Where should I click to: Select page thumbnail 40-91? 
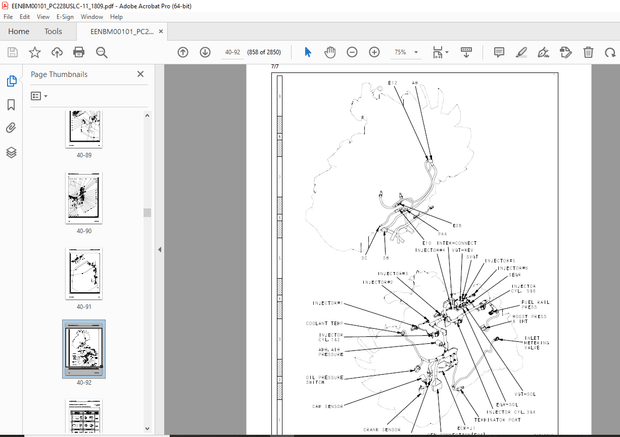click(x=84, y=274)
